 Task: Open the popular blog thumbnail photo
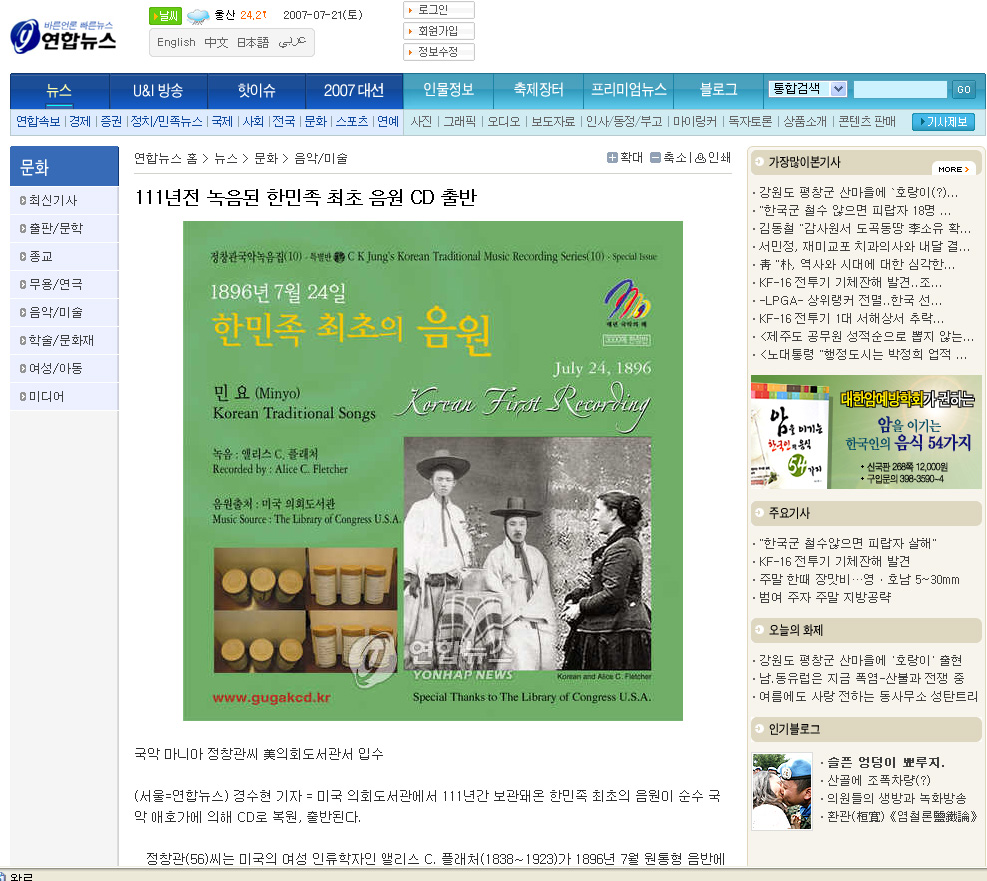781,792
